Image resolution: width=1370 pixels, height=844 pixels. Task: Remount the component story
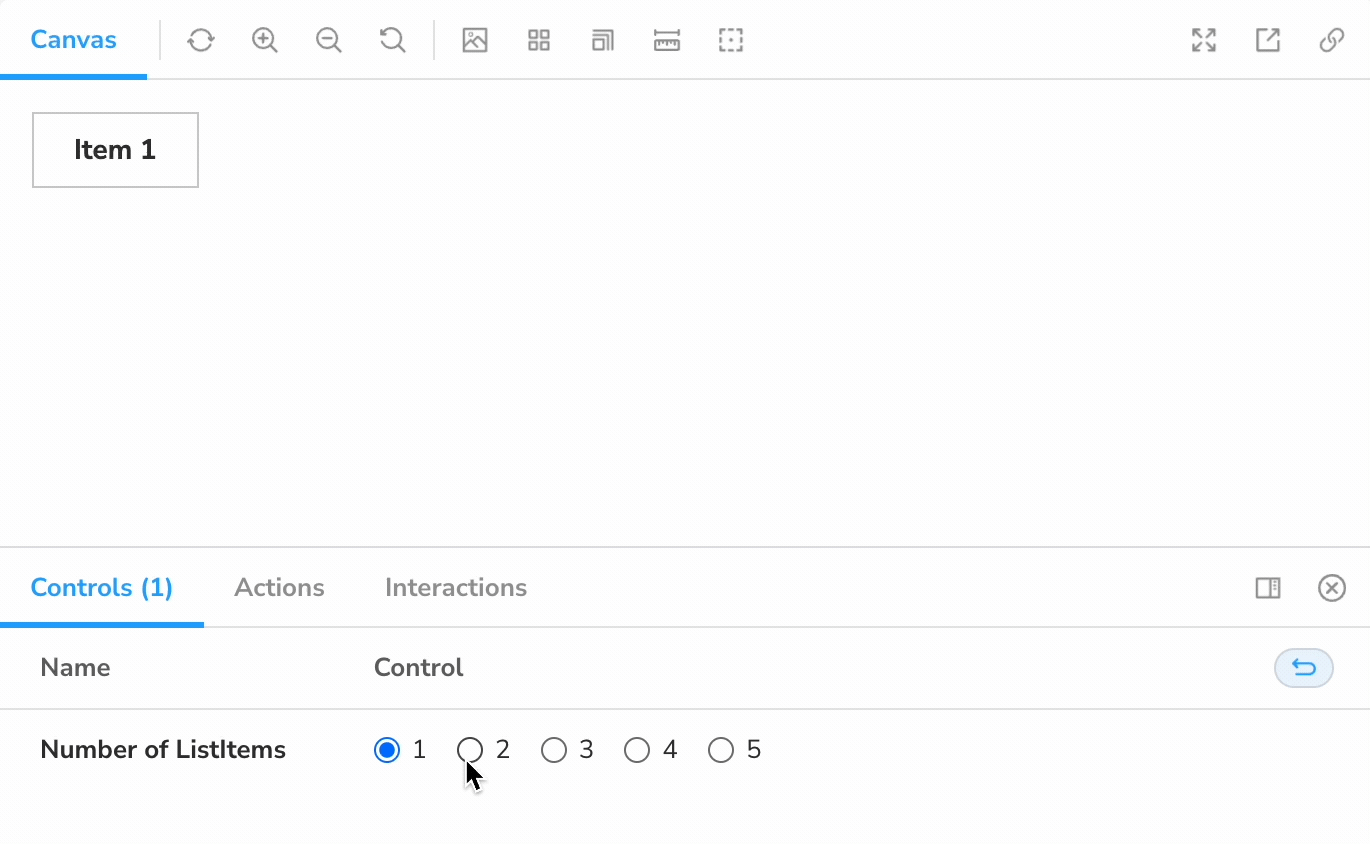coord(200,40)
